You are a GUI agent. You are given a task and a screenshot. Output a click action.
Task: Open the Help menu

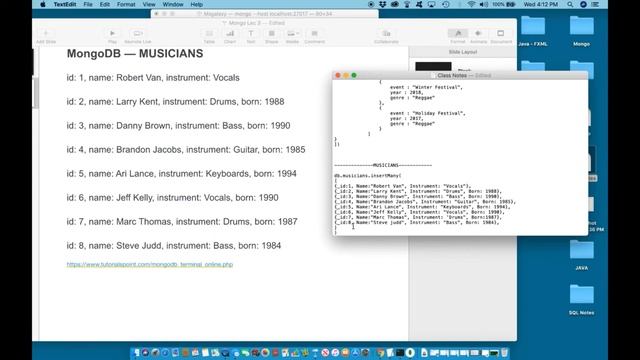197,4
